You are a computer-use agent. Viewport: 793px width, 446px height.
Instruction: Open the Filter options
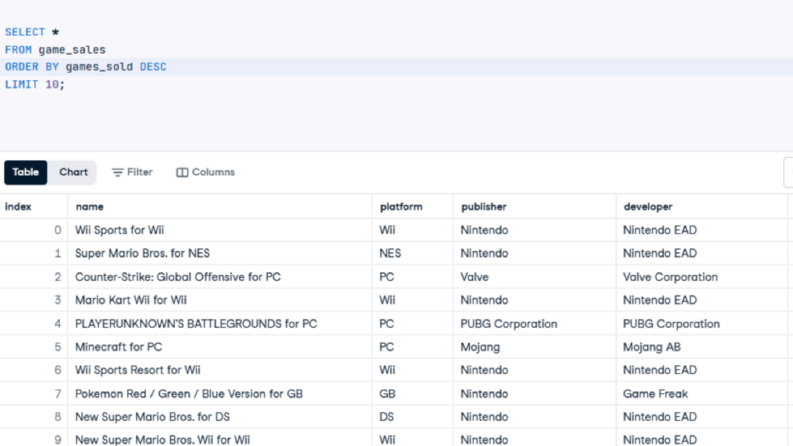click(x=132, y=172)
